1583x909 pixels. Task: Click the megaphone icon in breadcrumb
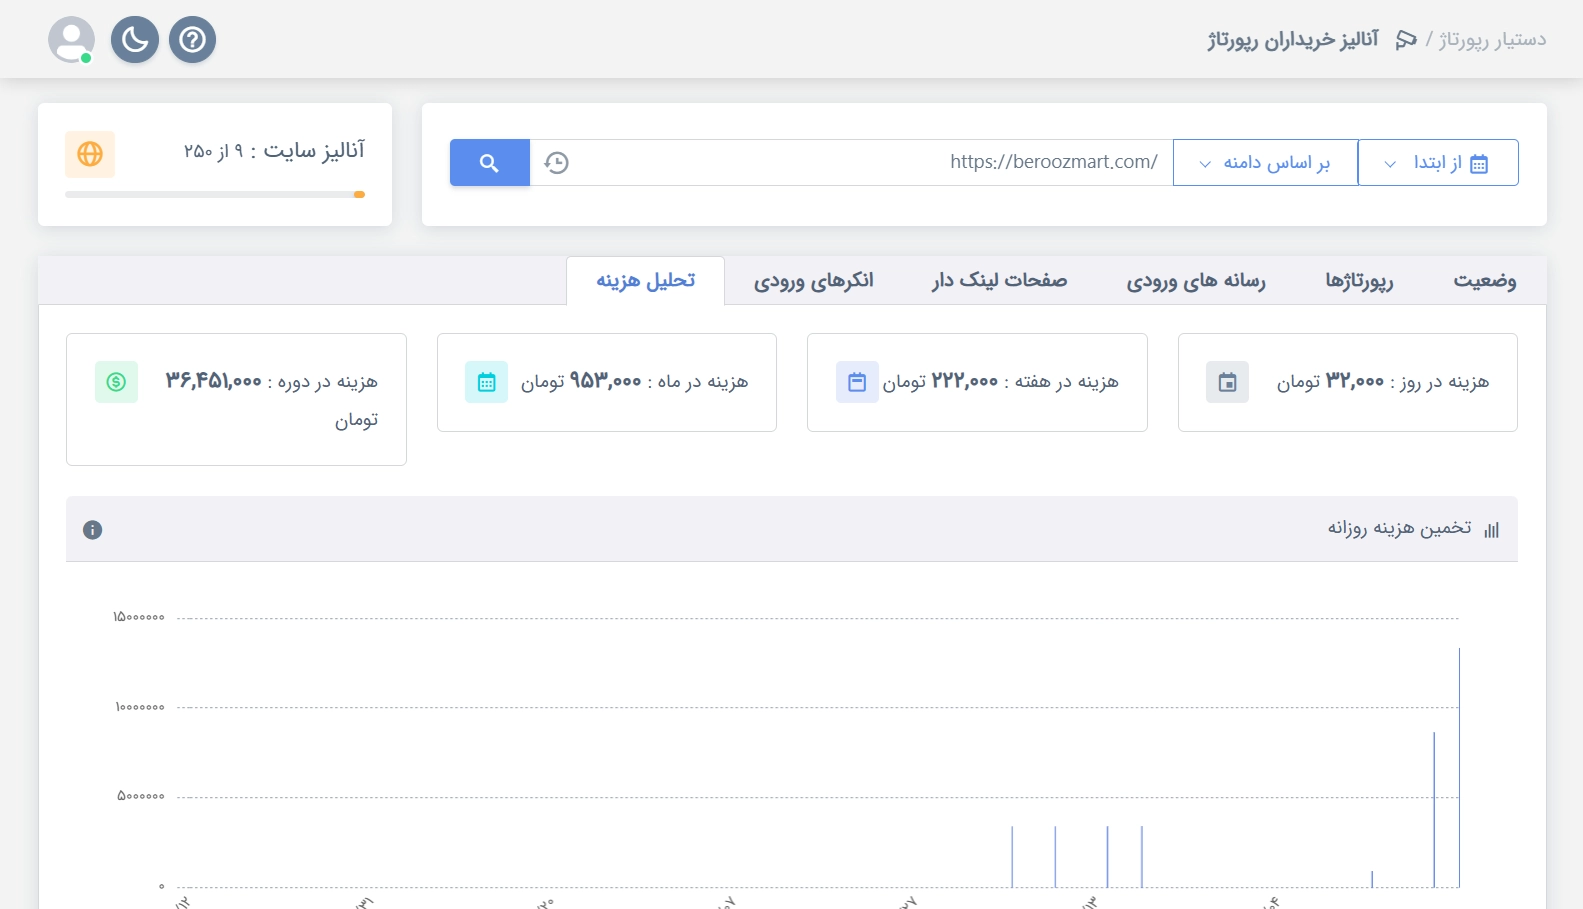pyautogui.click(x=1406, y=40)
